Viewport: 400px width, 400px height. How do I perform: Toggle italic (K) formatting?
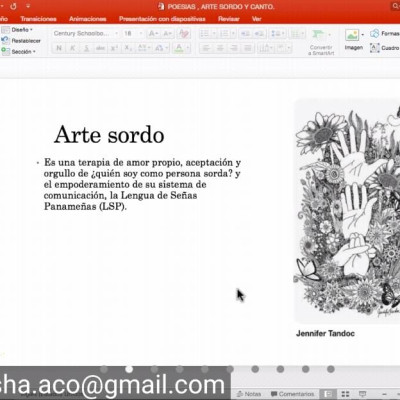(73, 48)
